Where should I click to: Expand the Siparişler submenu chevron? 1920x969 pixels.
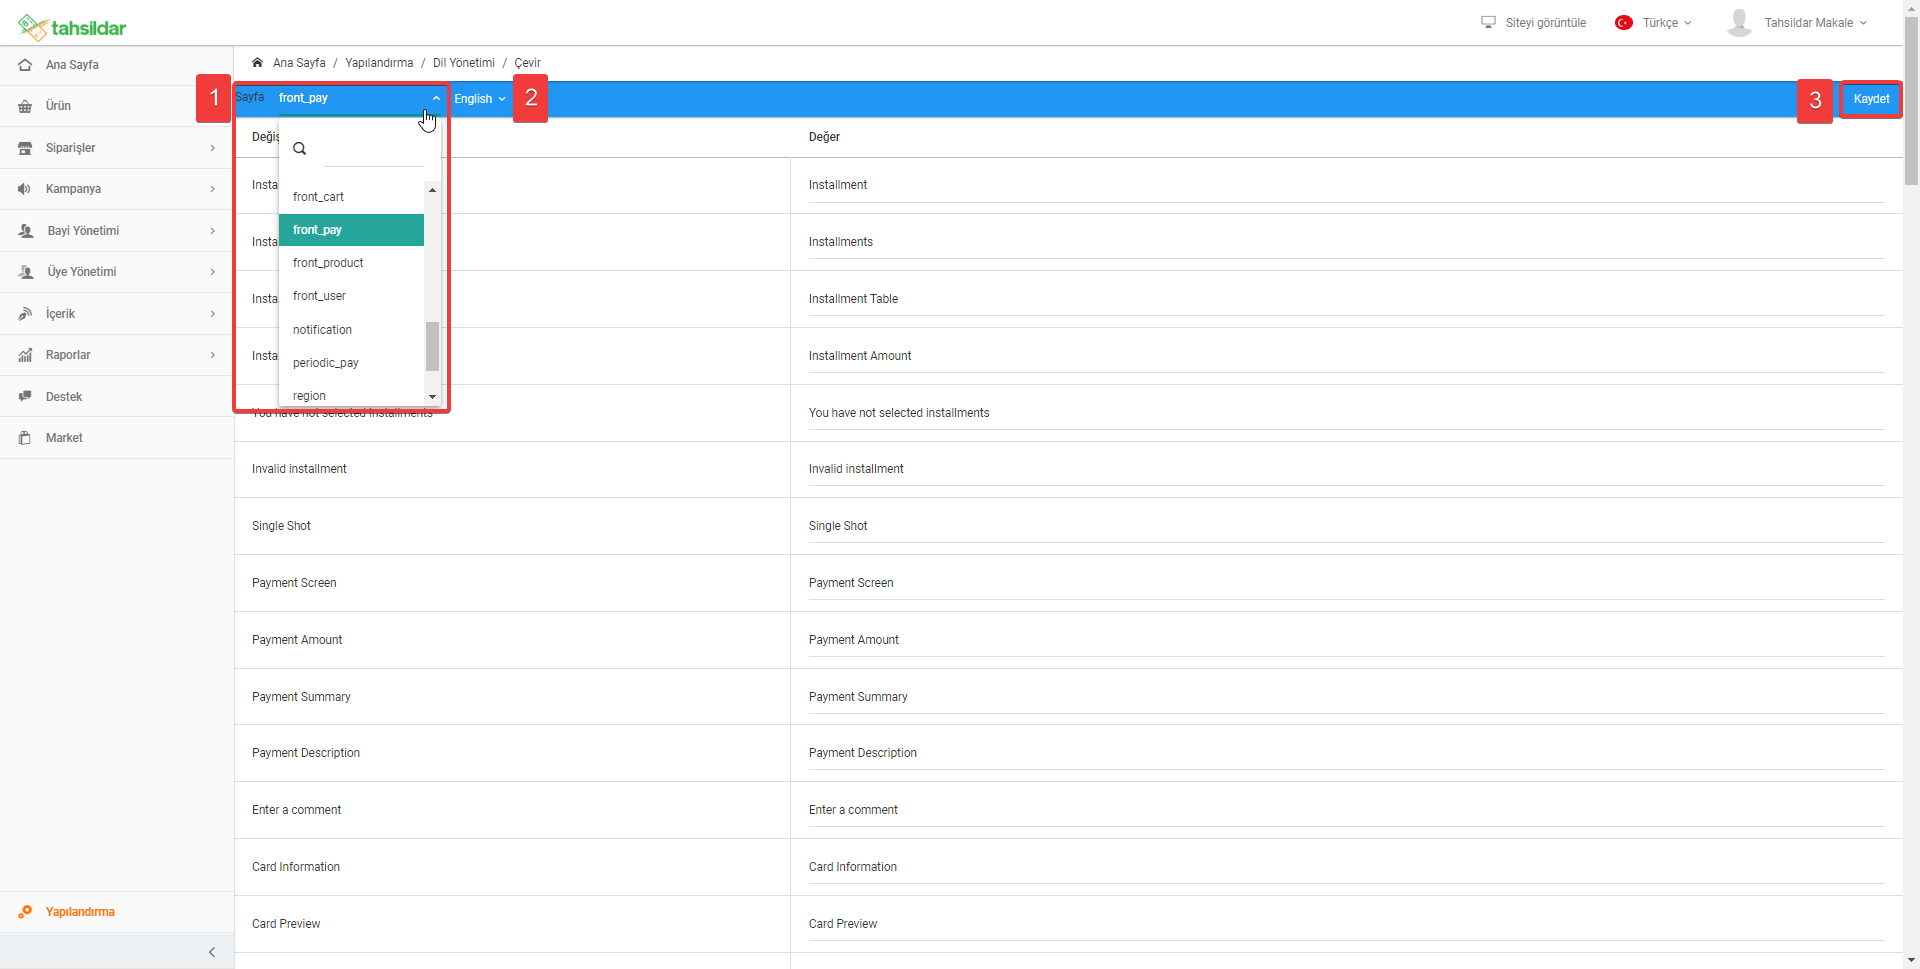212,148
